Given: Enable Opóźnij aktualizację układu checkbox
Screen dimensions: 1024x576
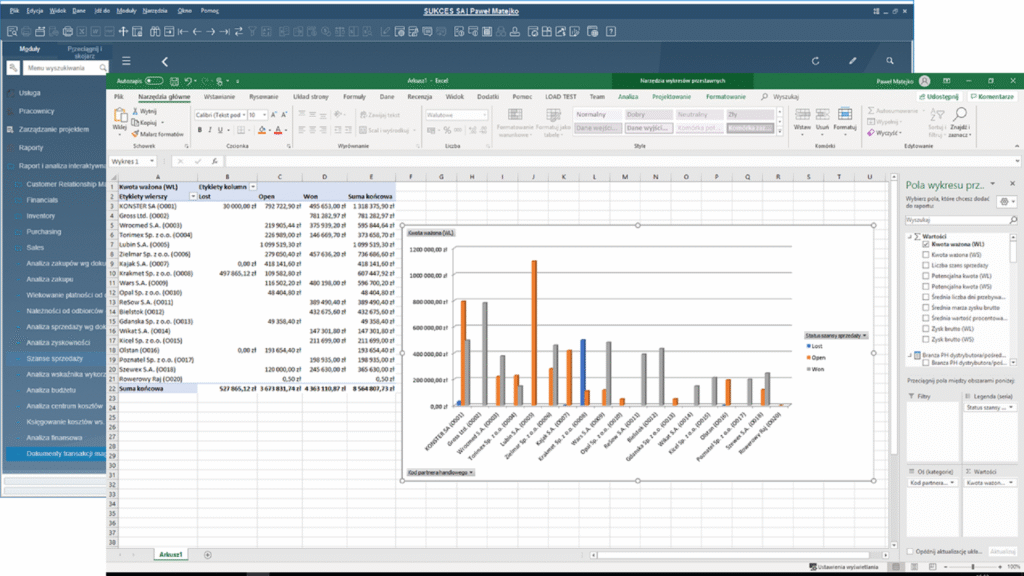Looking at the screenshot, I should click(x=910, y=551).
